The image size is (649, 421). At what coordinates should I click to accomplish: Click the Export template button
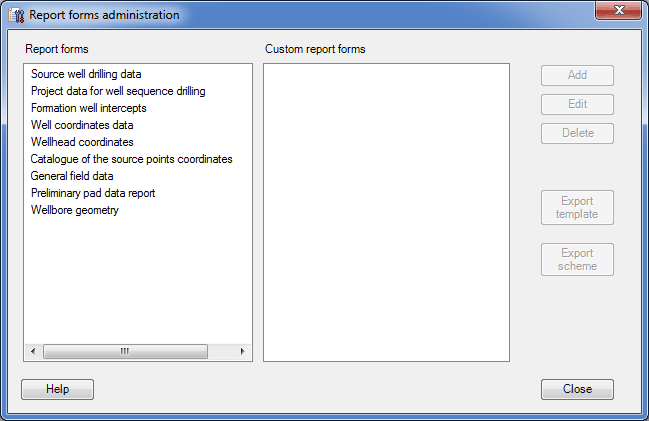pyautogui.click(x=577, y=207)
